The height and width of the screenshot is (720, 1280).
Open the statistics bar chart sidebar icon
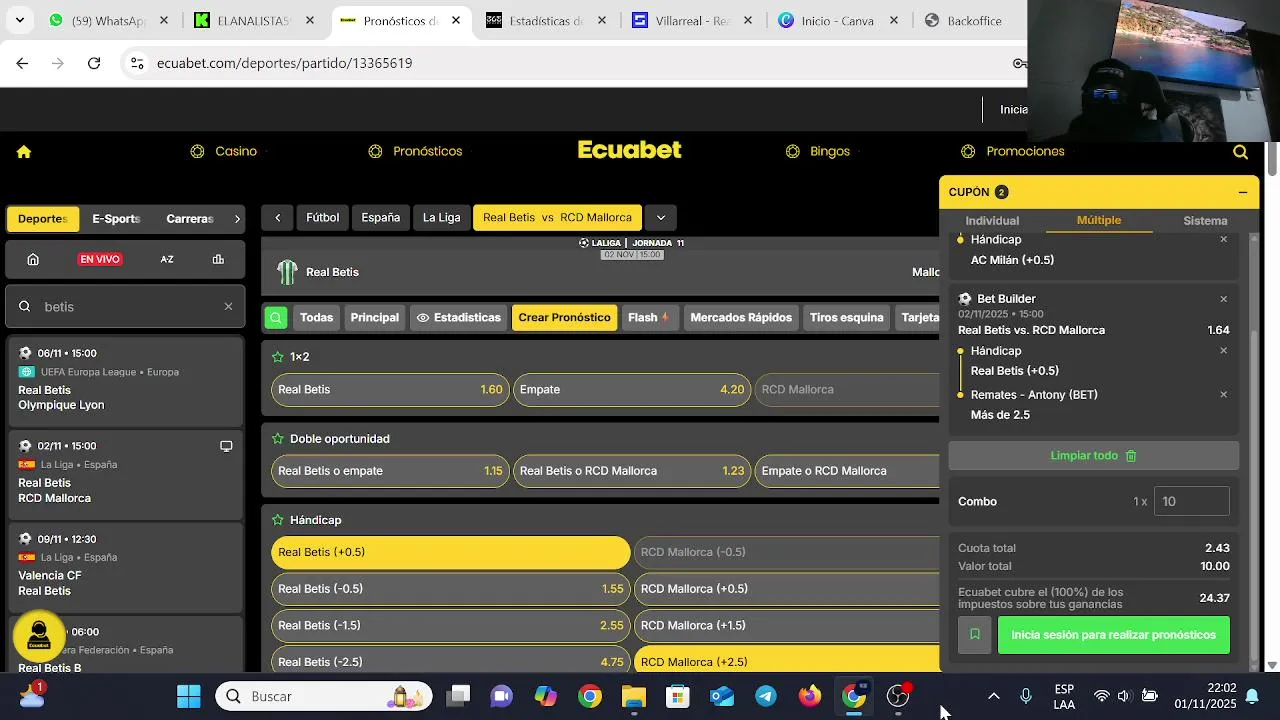click(218, 259)
